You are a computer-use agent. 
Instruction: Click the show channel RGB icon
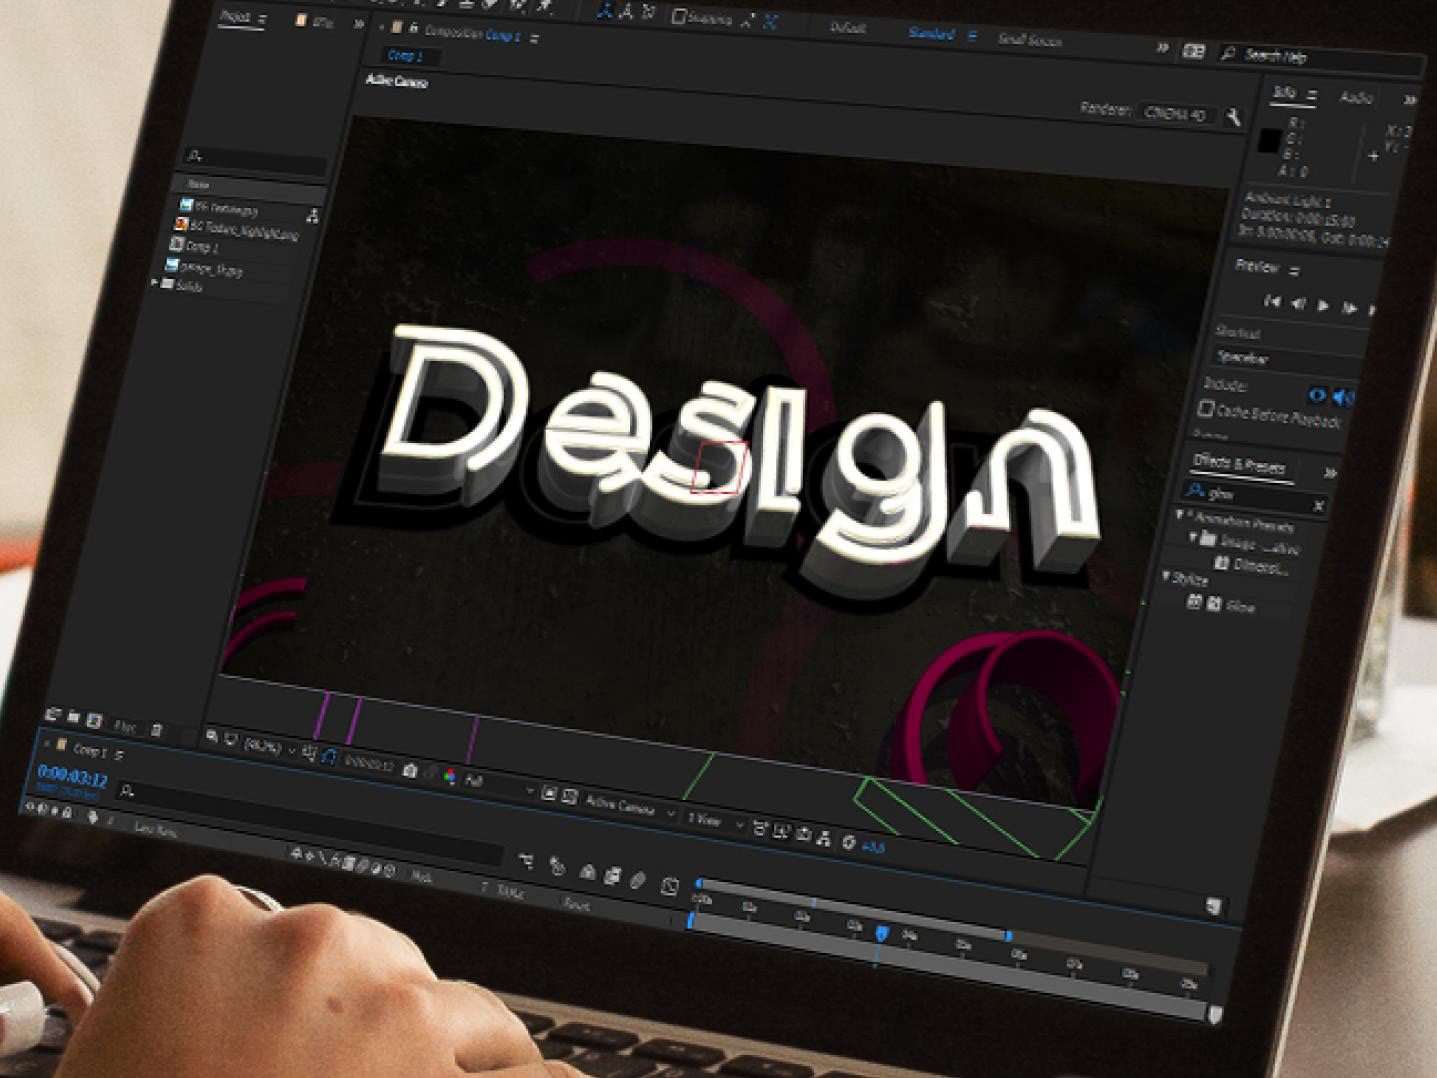click(450, 777)
